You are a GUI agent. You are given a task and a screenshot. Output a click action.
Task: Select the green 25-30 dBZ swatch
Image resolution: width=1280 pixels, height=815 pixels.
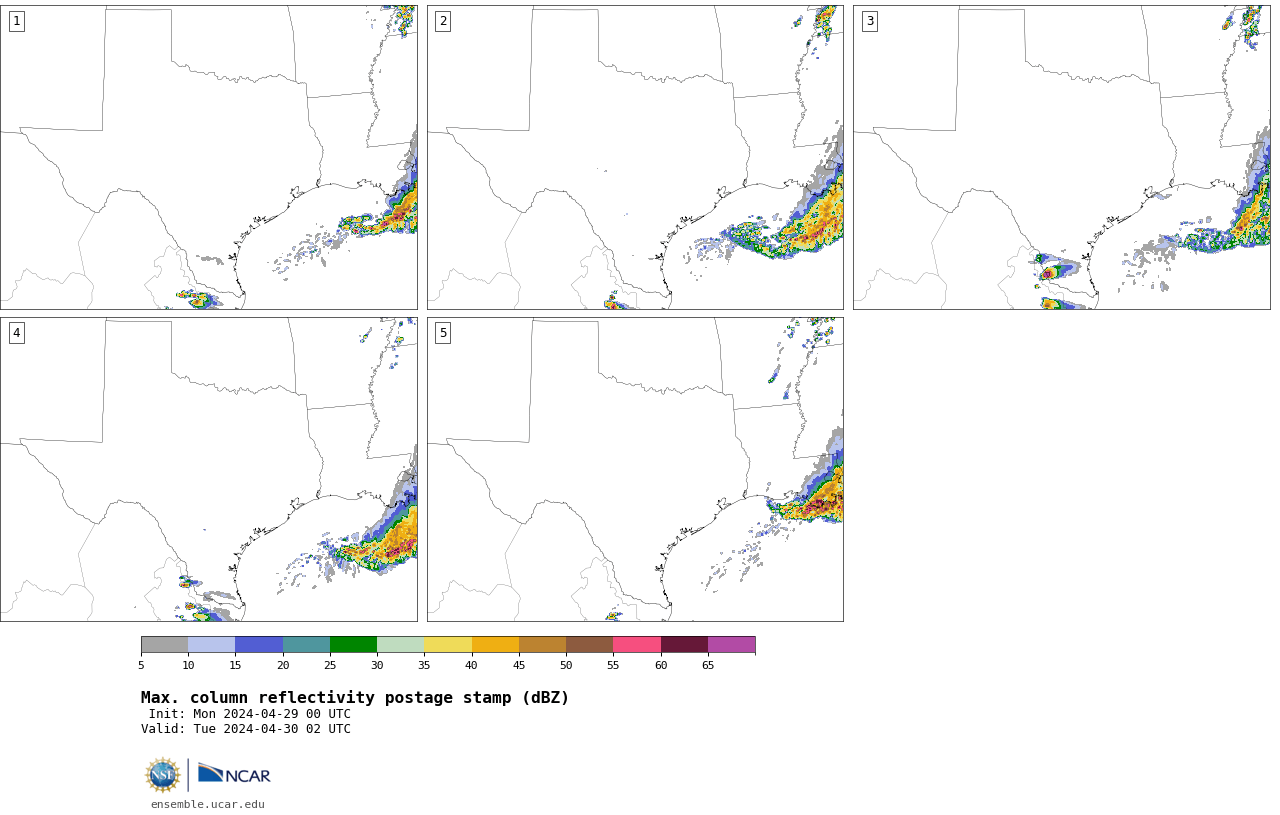point(353,644)
